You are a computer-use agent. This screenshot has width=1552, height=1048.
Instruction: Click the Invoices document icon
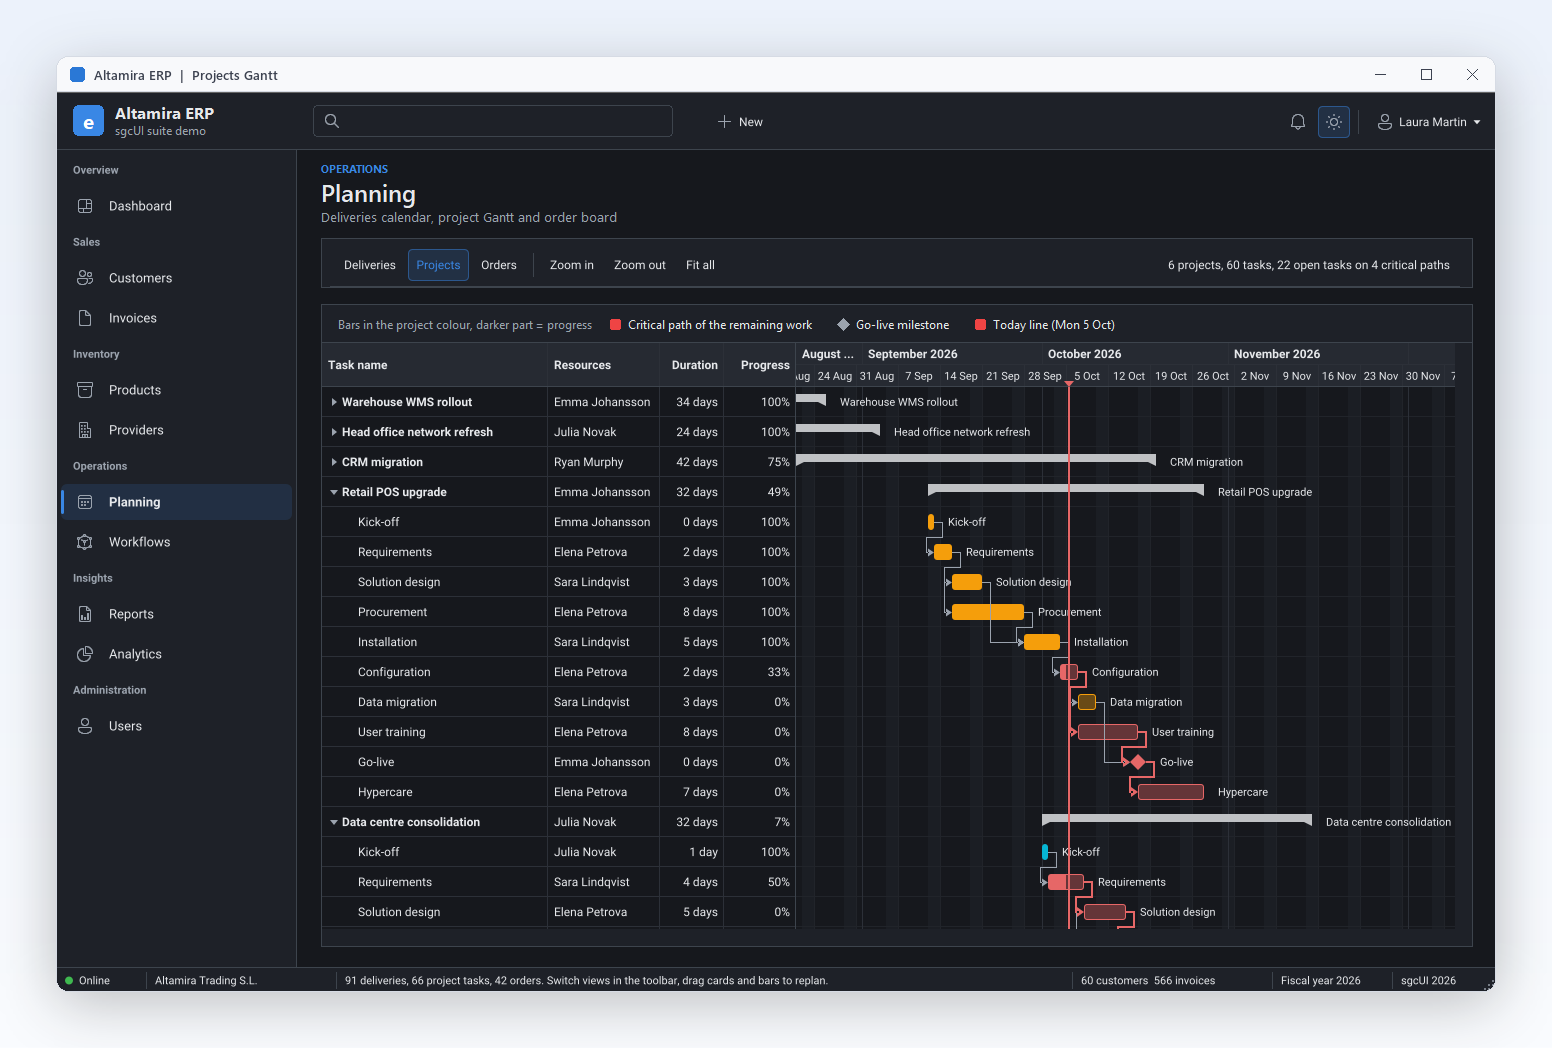click(85, 318)
